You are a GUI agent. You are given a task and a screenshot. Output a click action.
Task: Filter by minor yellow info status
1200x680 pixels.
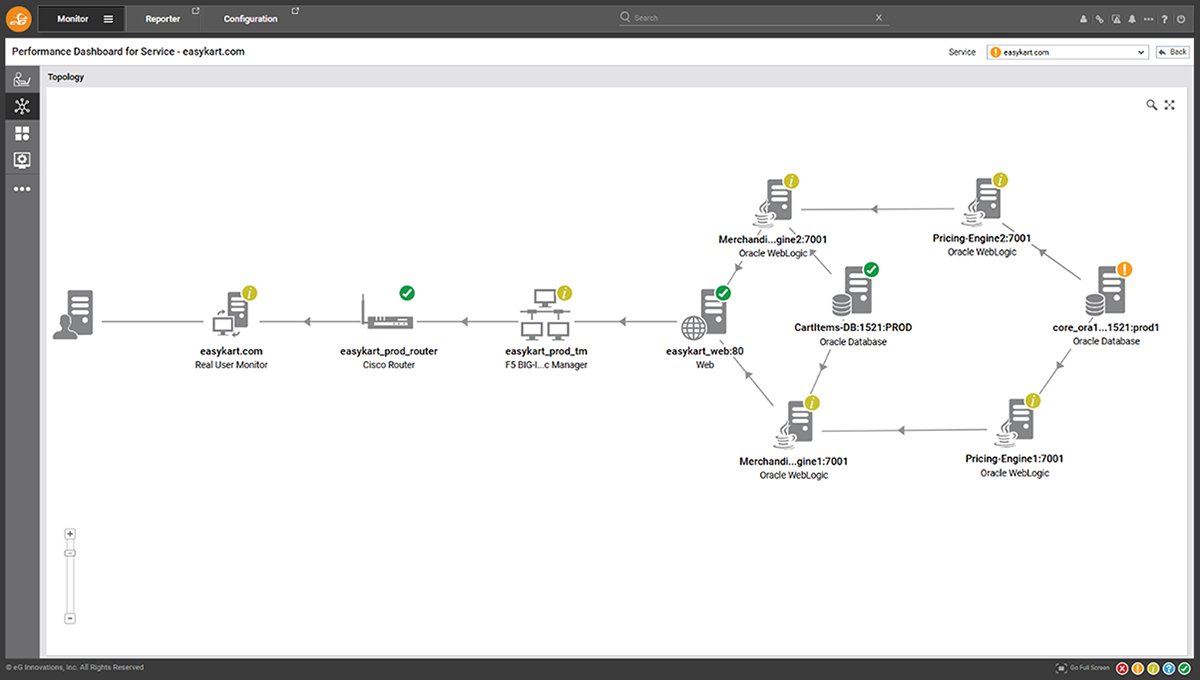(1154, 667)
